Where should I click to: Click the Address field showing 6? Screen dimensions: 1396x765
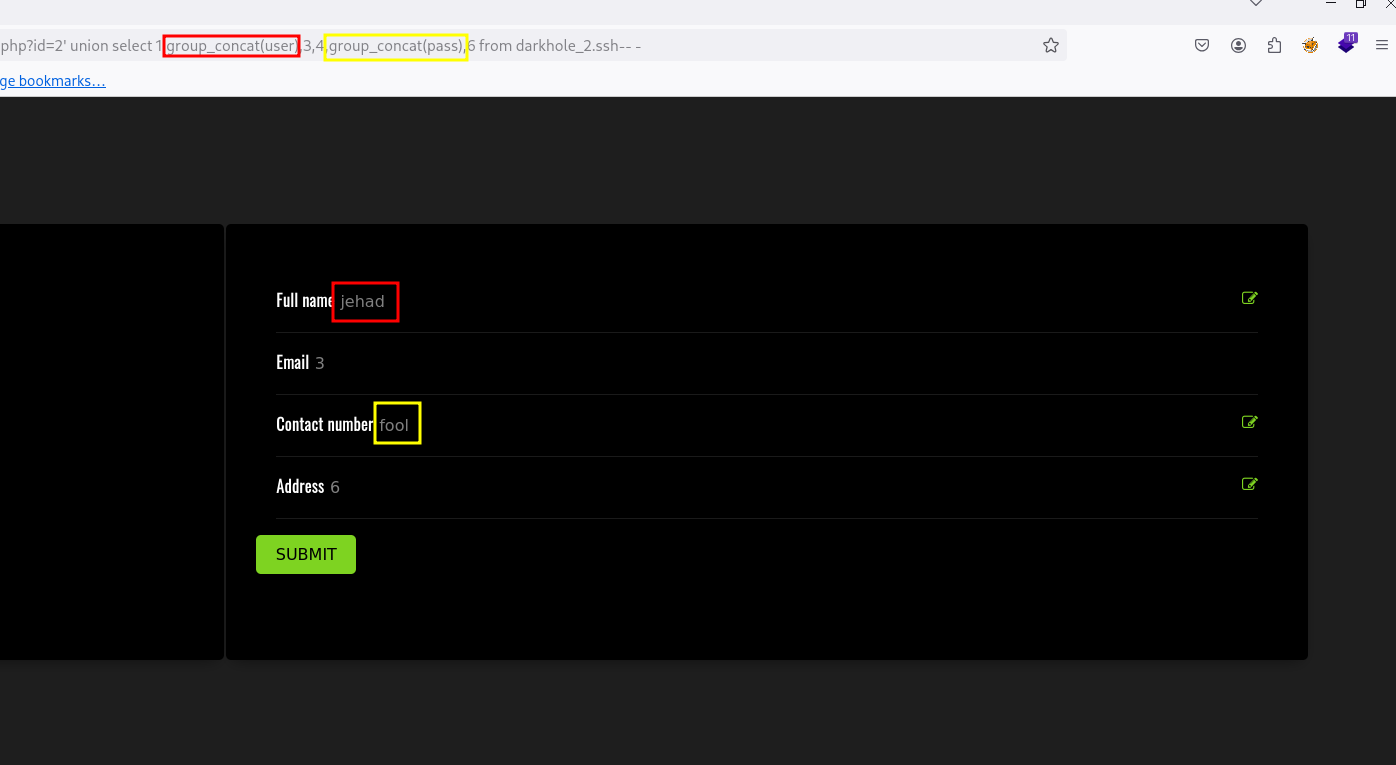335,487
